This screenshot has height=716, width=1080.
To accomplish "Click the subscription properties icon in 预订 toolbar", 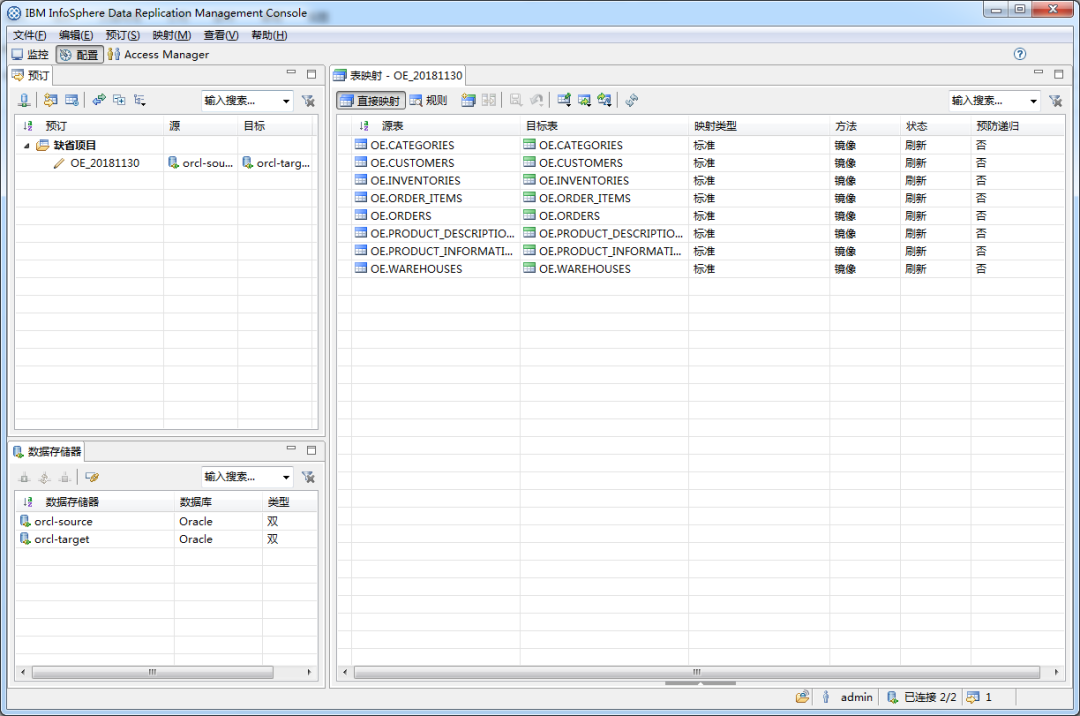I will pyautogui.click(x=72, y=101).
